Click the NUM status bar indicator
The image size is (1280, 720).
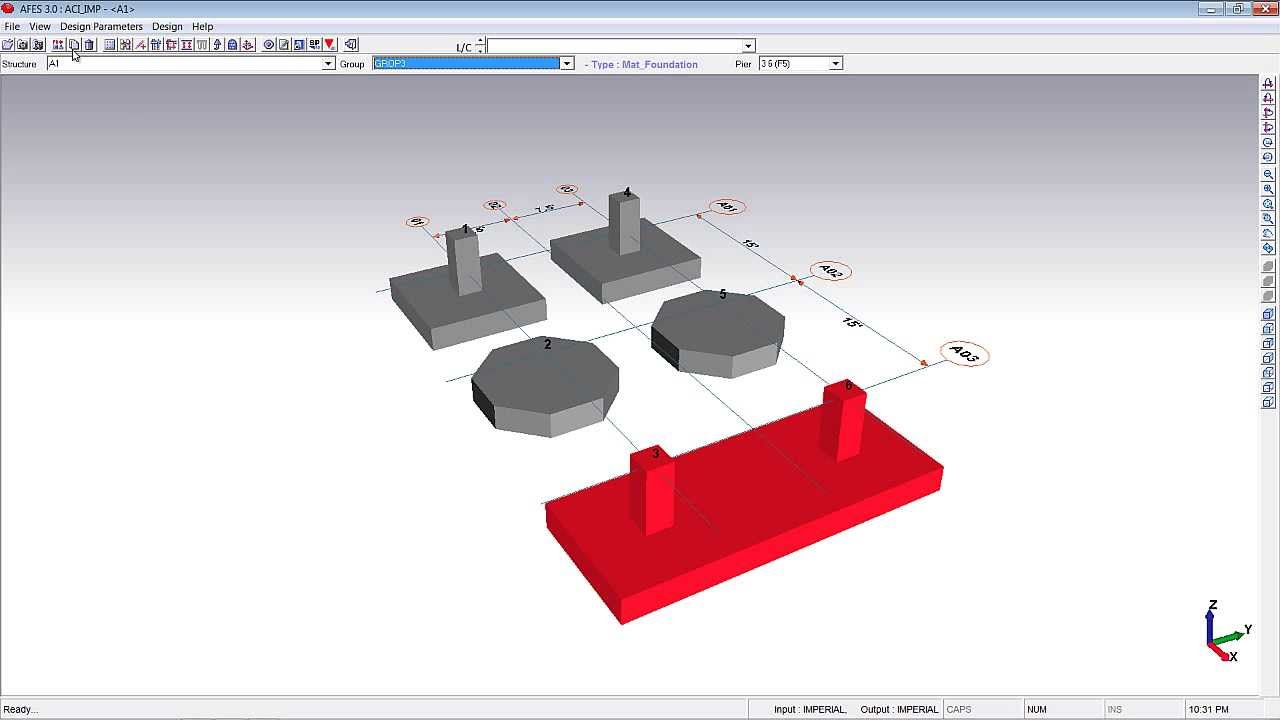click(1037, 710)
